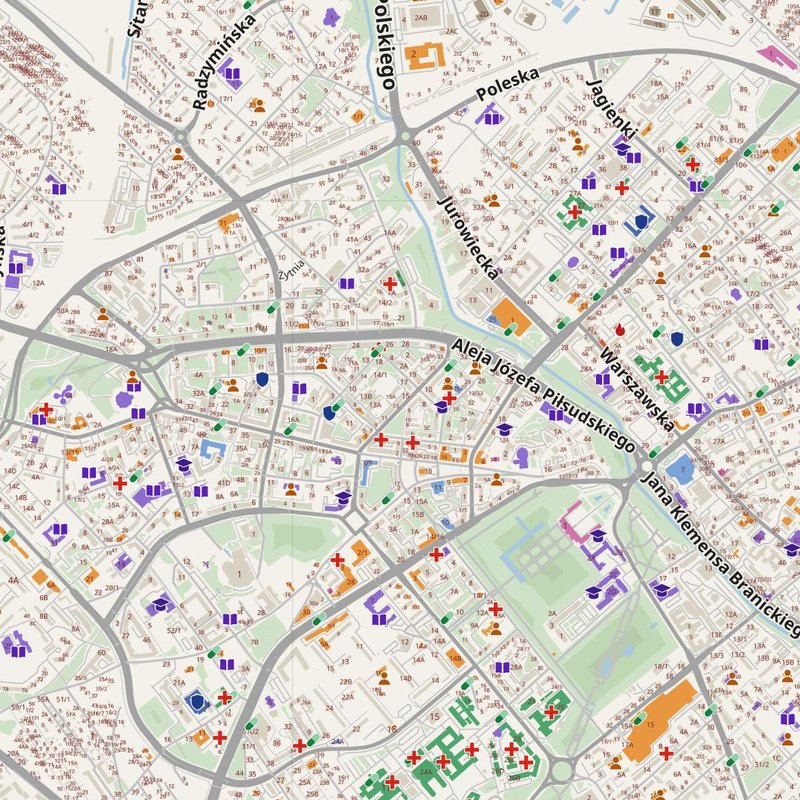Image resolution: width=800 pixels, height=800 pixels.
Task: Click building number 14D
Action: click(10, 471)
